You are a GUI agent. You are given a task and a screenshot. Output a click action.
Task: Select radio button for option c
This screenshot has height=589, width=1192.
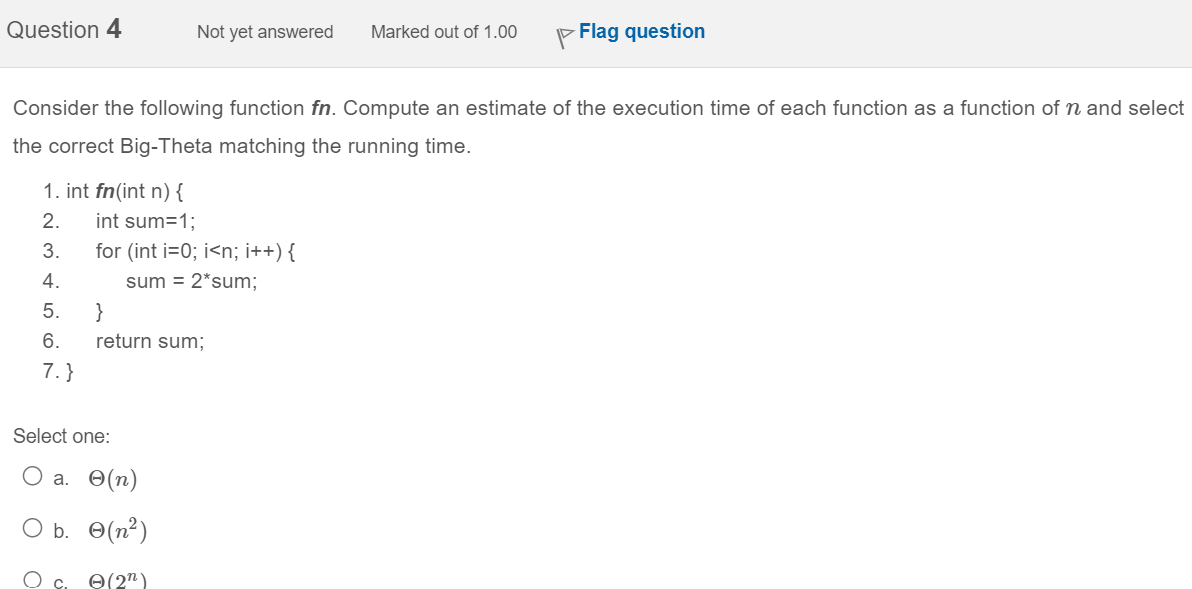33,580
